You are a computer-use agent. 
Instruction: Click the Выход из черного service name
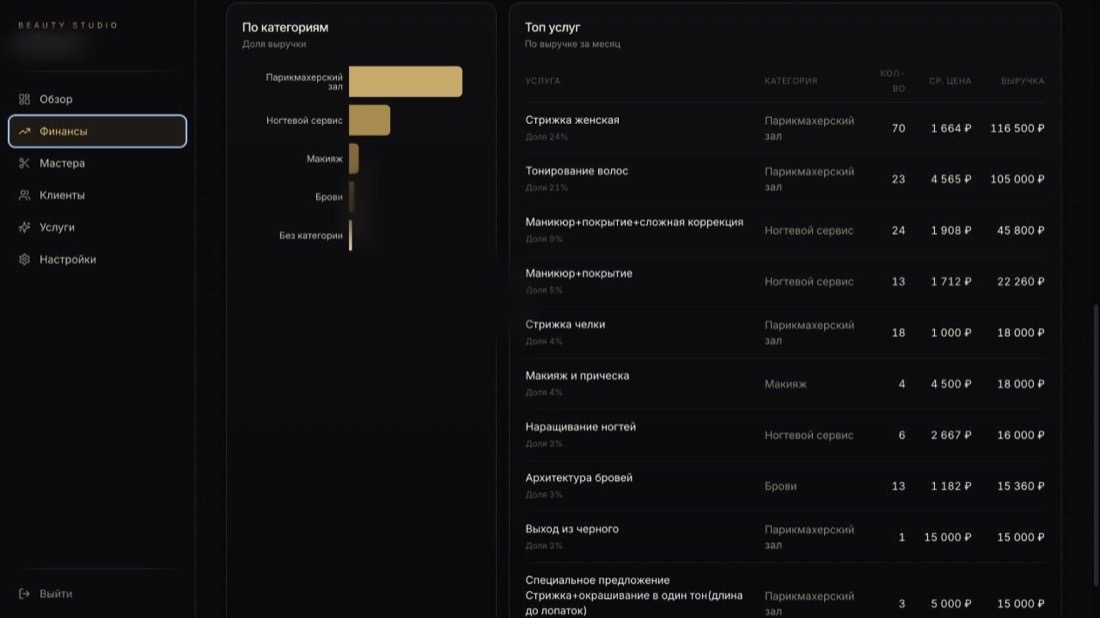tap(572, 529)
